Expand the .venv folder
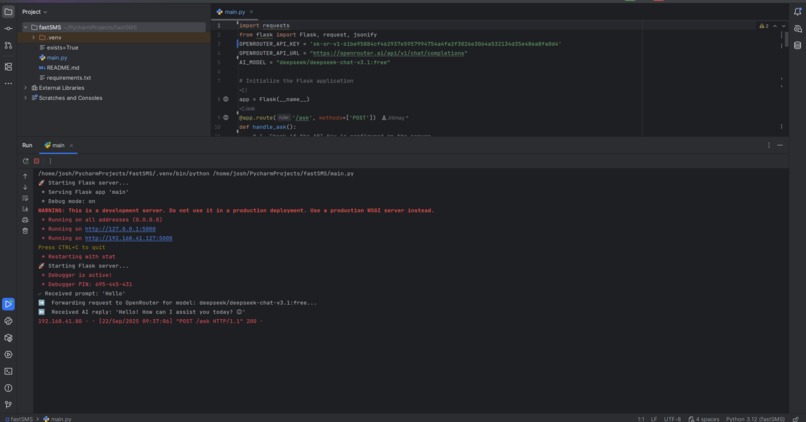806x422 pixels. [33, 38]
